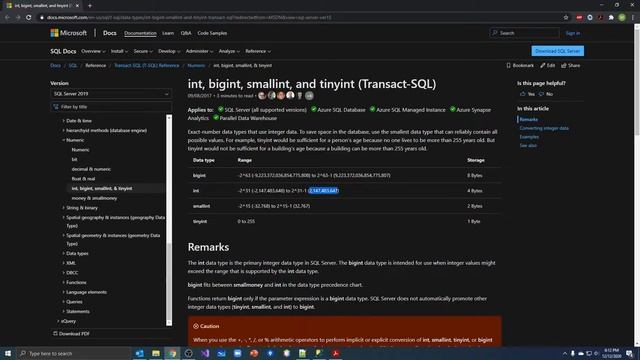Click the thumbs-up Yes feedback
The width and height of the screenshot is (640, 360).
coord(527,94)
